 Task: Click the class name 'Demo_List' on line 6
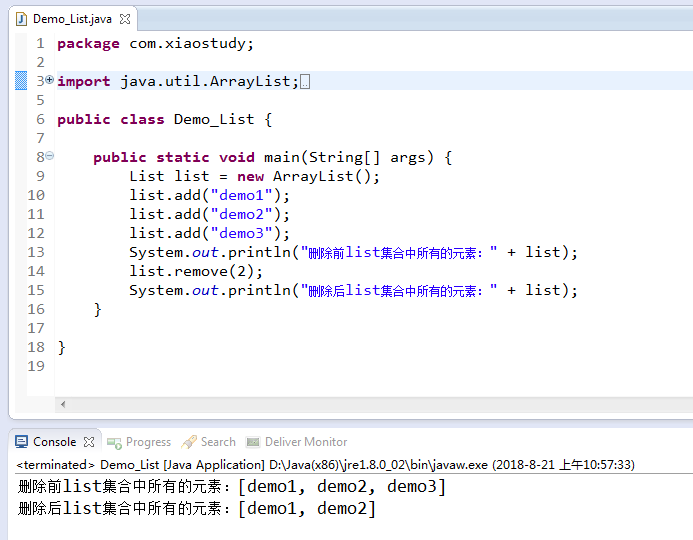point(214,119)
